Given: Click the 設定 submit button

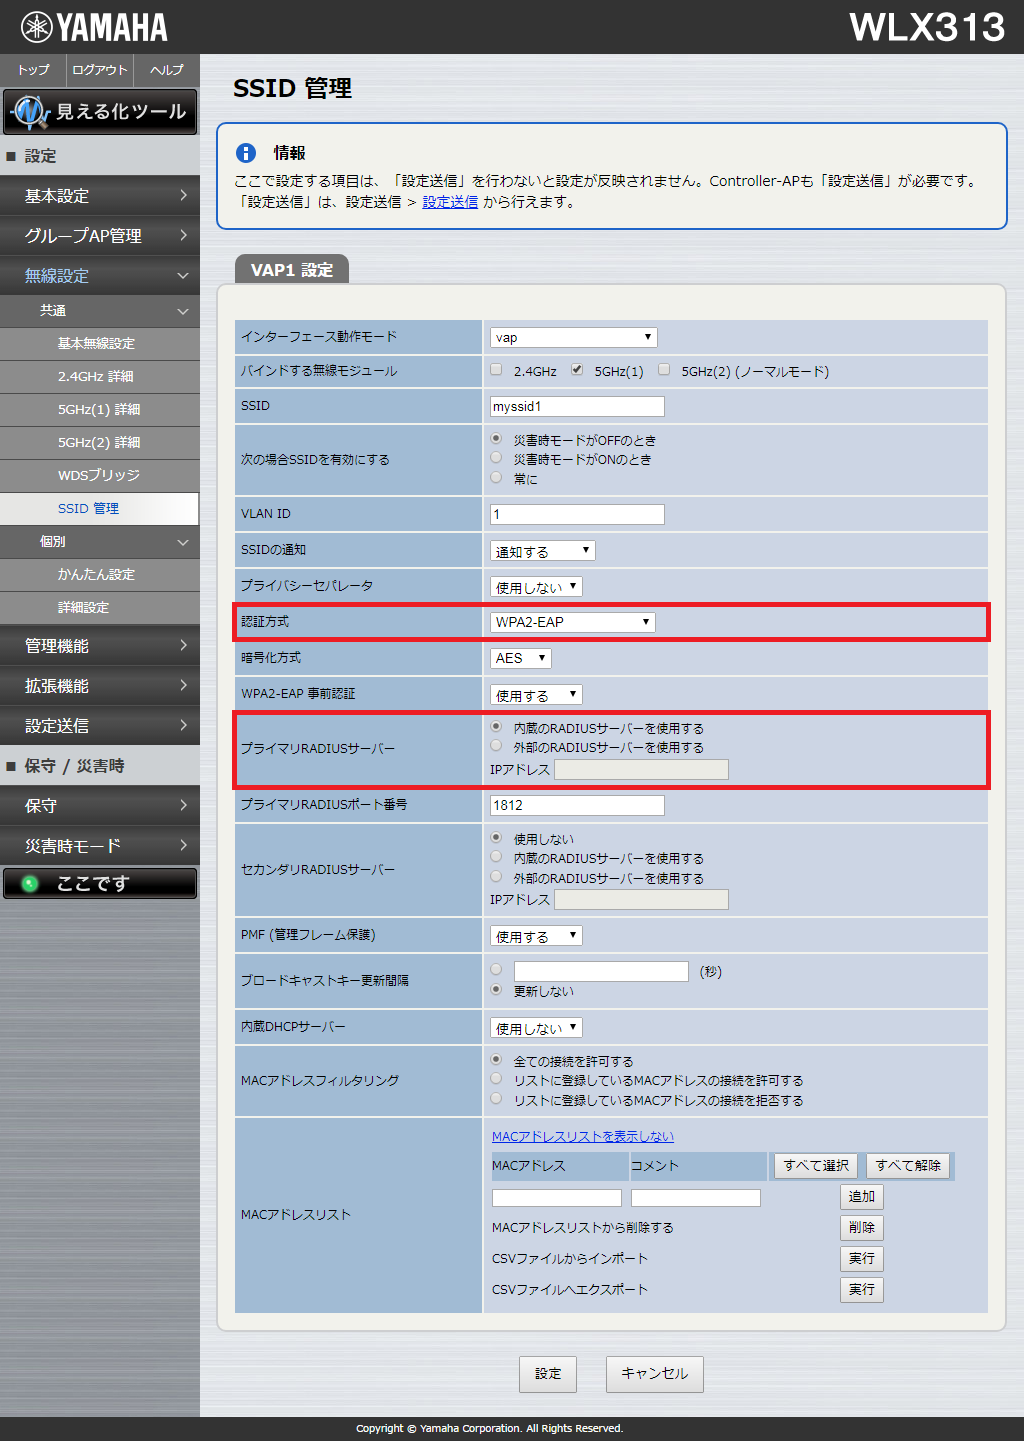Looking at the screenshot, I should (x=548, y=1374).
